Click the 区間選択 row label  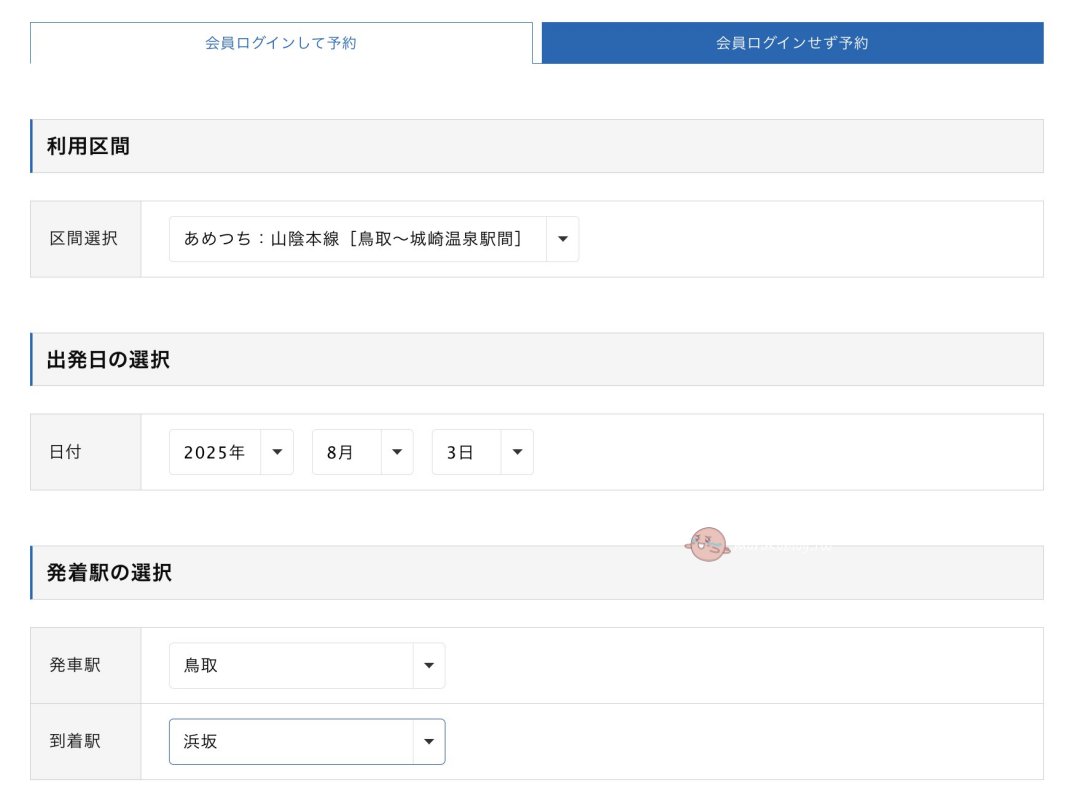[x=83, y=239]
